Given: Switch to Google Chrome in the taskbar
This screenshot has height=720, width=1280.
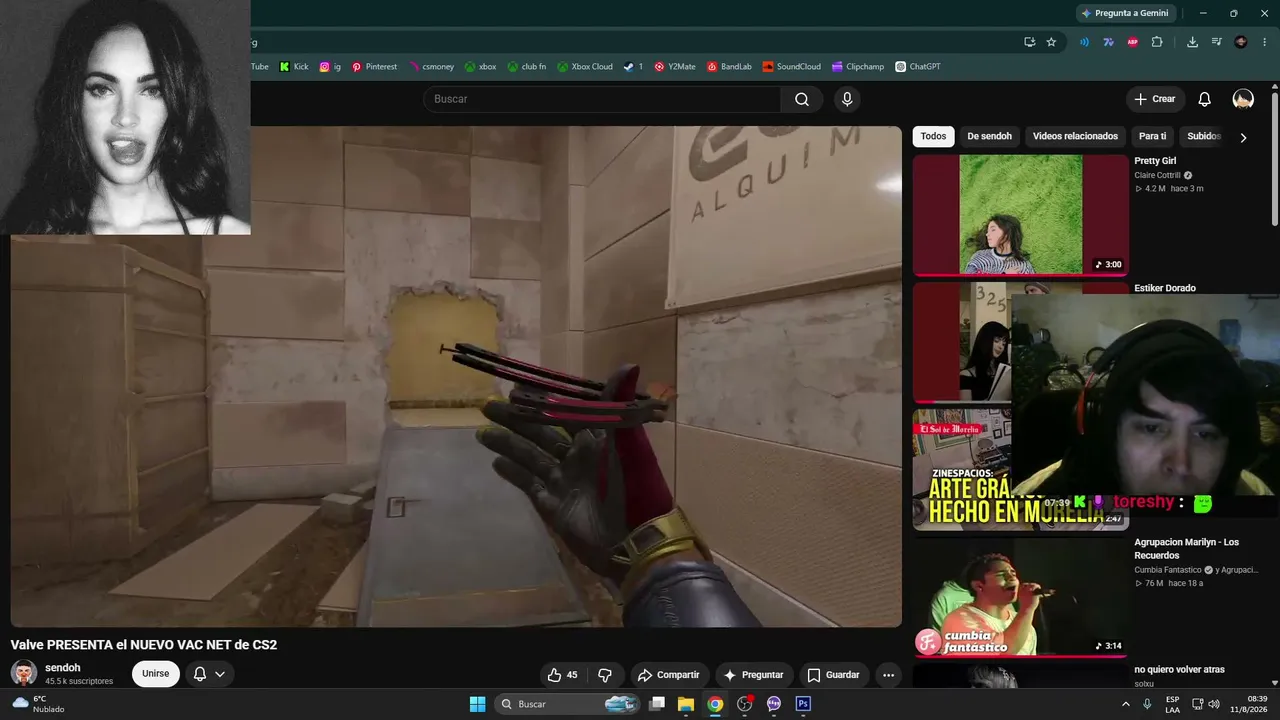Looking at the screenshot, I should [715, 704].
